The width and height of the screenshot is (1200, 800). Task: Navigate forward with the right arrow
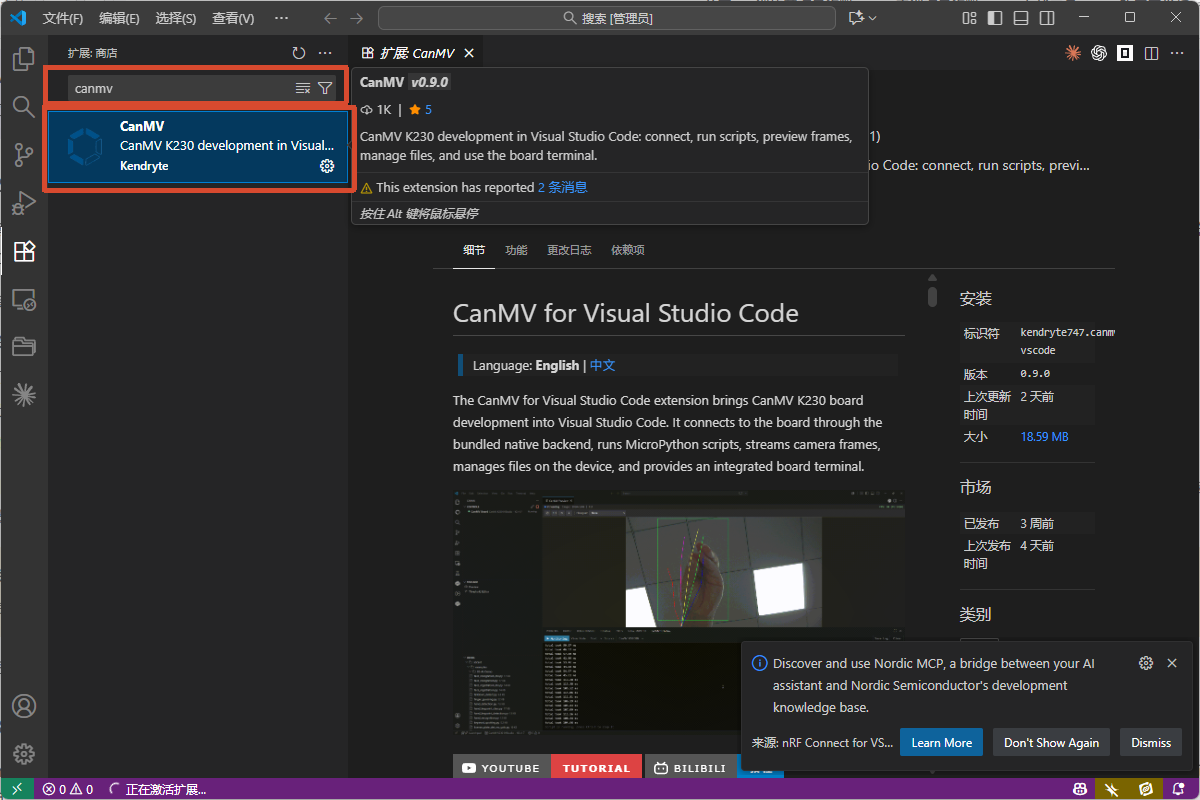coord(357,18)
